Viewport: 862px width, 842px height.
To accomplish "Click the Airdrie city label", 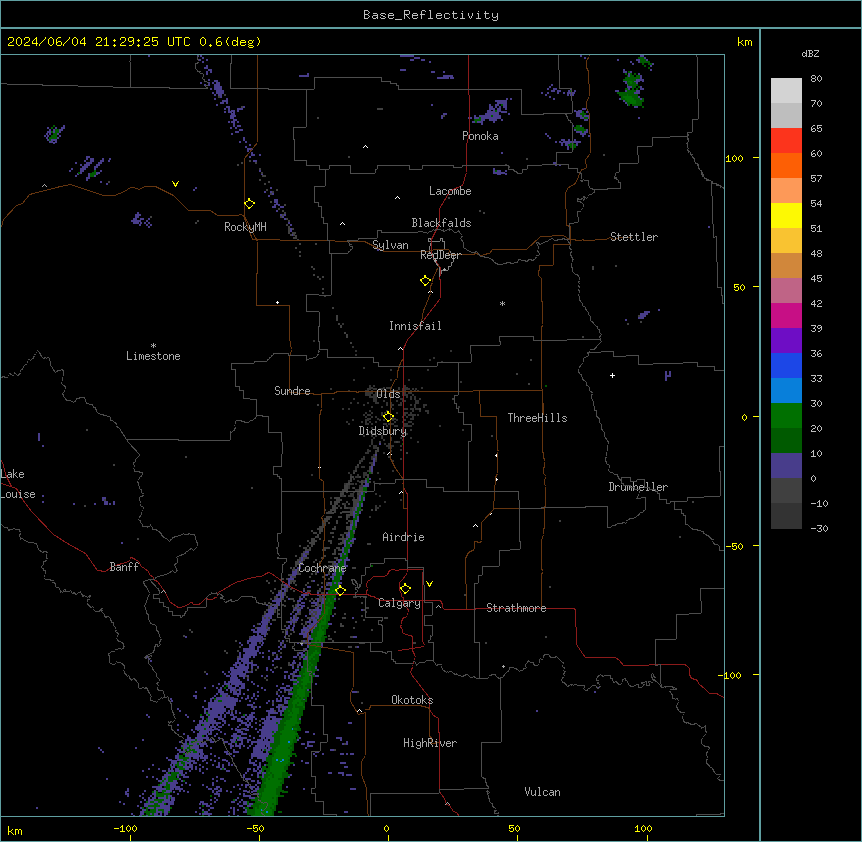I will (404, 537).
